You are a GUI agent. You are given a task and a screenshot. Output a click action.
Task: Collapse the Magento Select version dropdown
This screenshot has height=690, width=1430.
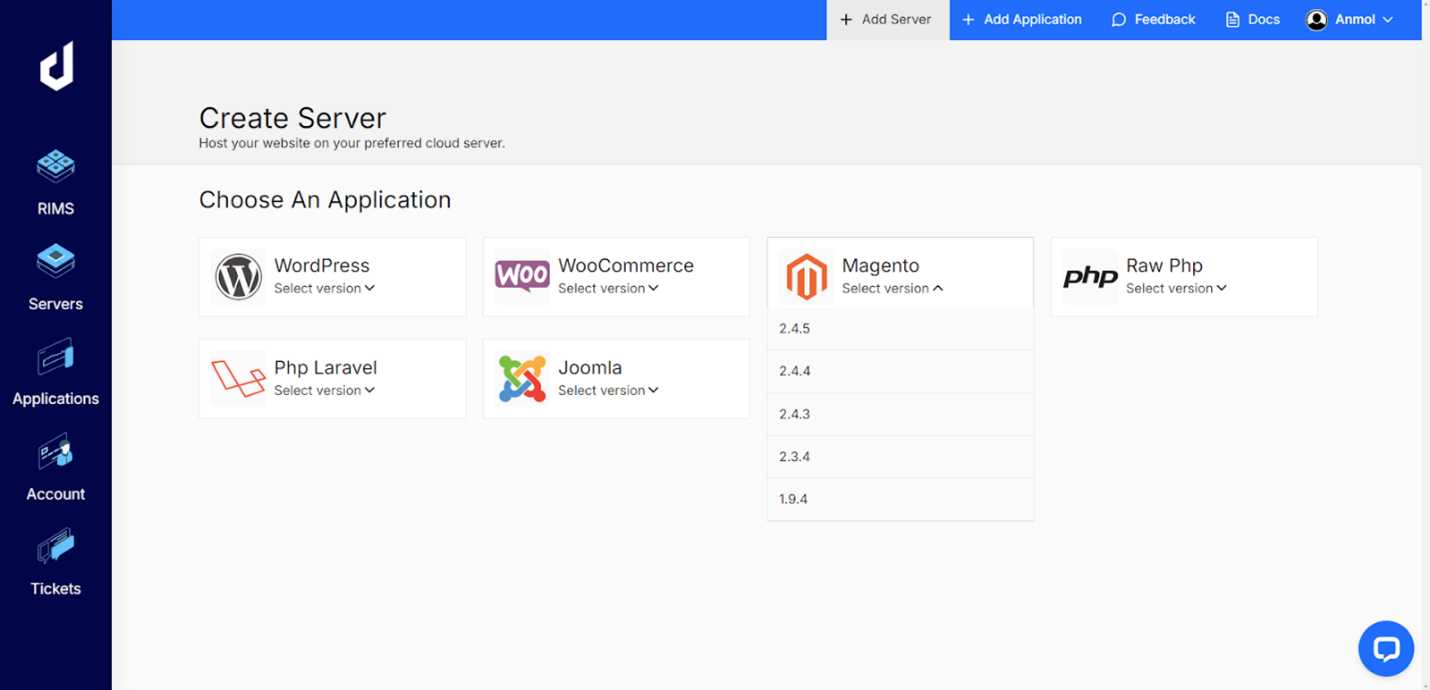pyautogui.click(x=893, y=288)
